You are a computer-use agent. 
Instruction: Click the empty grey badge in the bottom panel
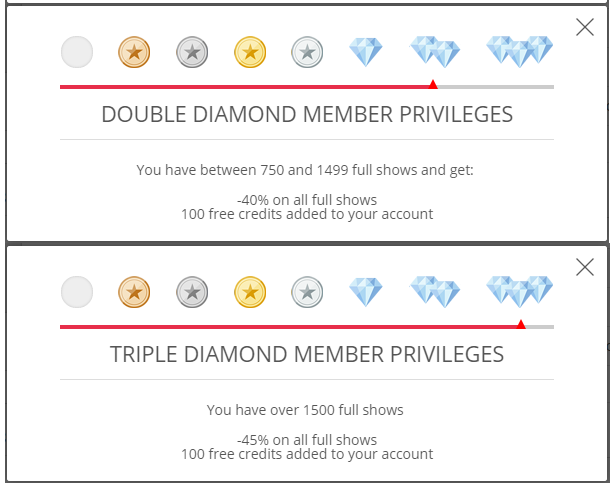77,291
